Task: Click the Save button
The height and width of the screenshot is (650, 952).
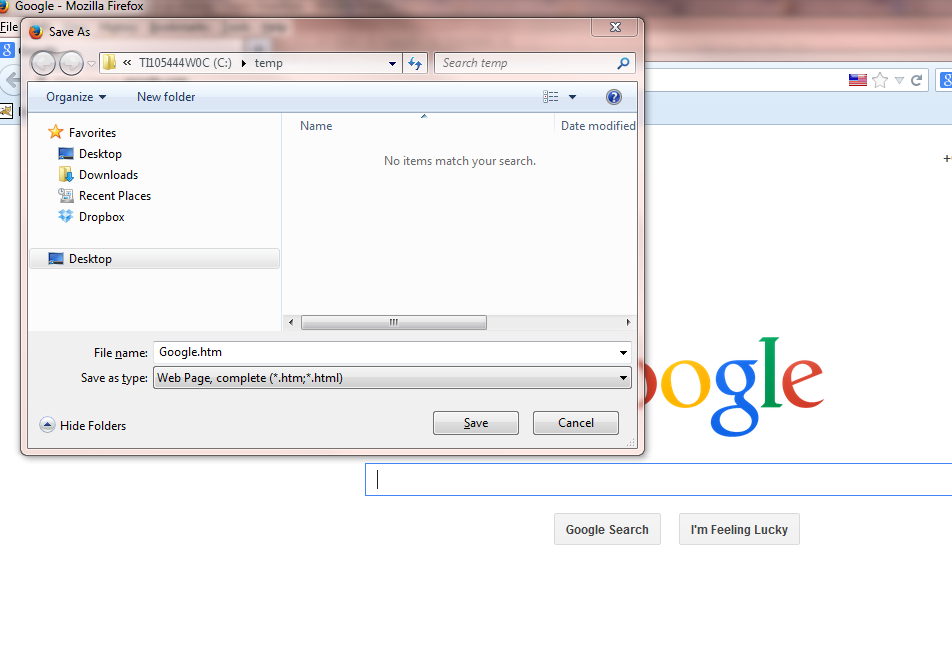Action: (x=476, y=423)
